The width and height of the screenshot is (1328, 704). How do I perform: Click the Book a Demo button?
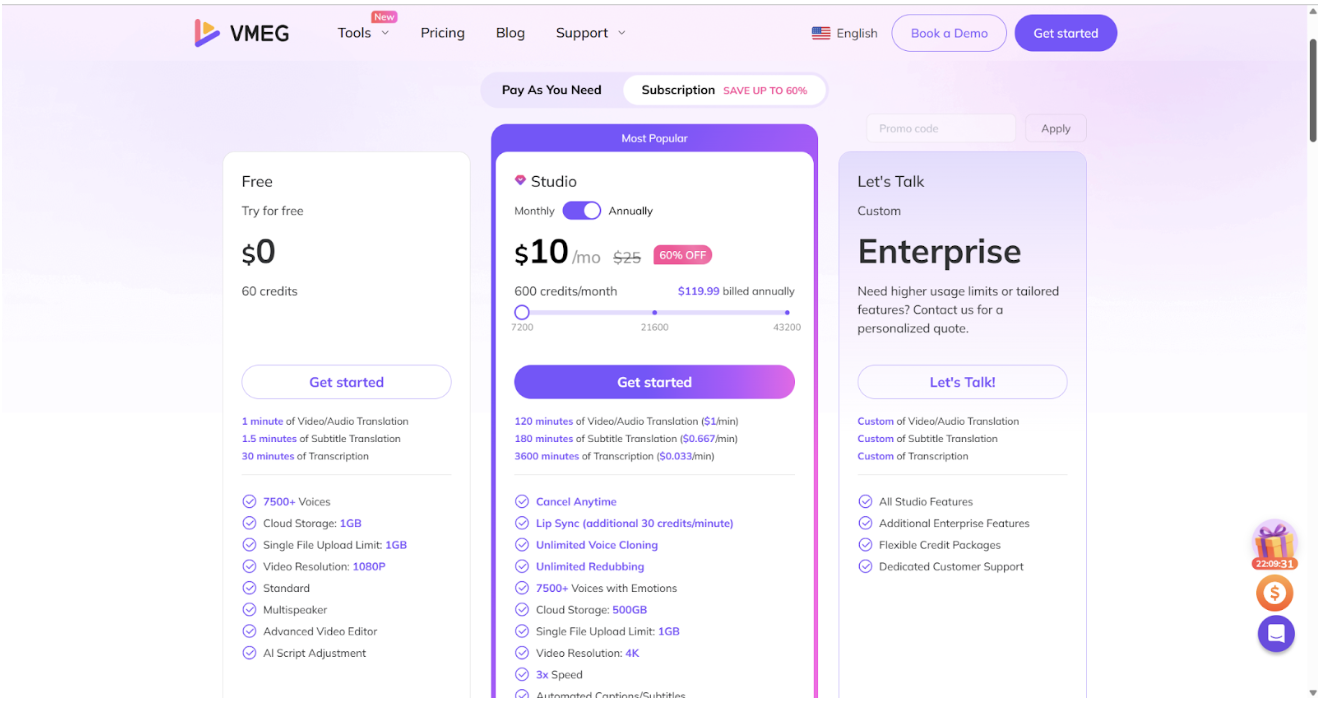pyautogui.click(x=949, y=33)
